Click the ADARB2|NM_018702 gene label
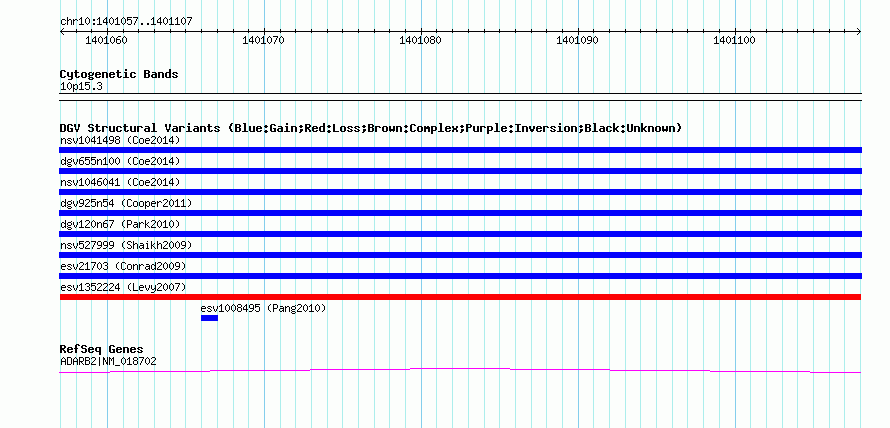Screen dimensions: 890x428 [x=108, y=361]
